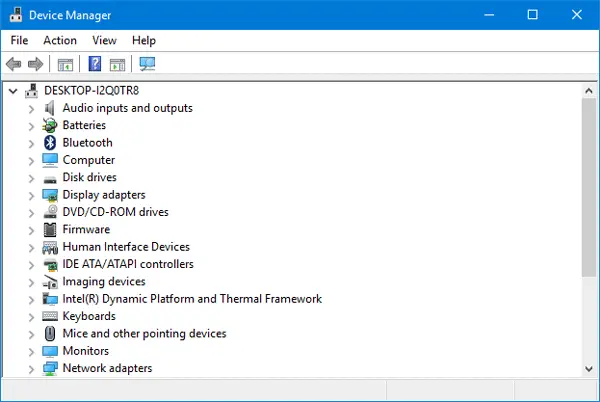Click the Help question mark toolbar icon
The image size is (600, 402).
click(95, 64)
